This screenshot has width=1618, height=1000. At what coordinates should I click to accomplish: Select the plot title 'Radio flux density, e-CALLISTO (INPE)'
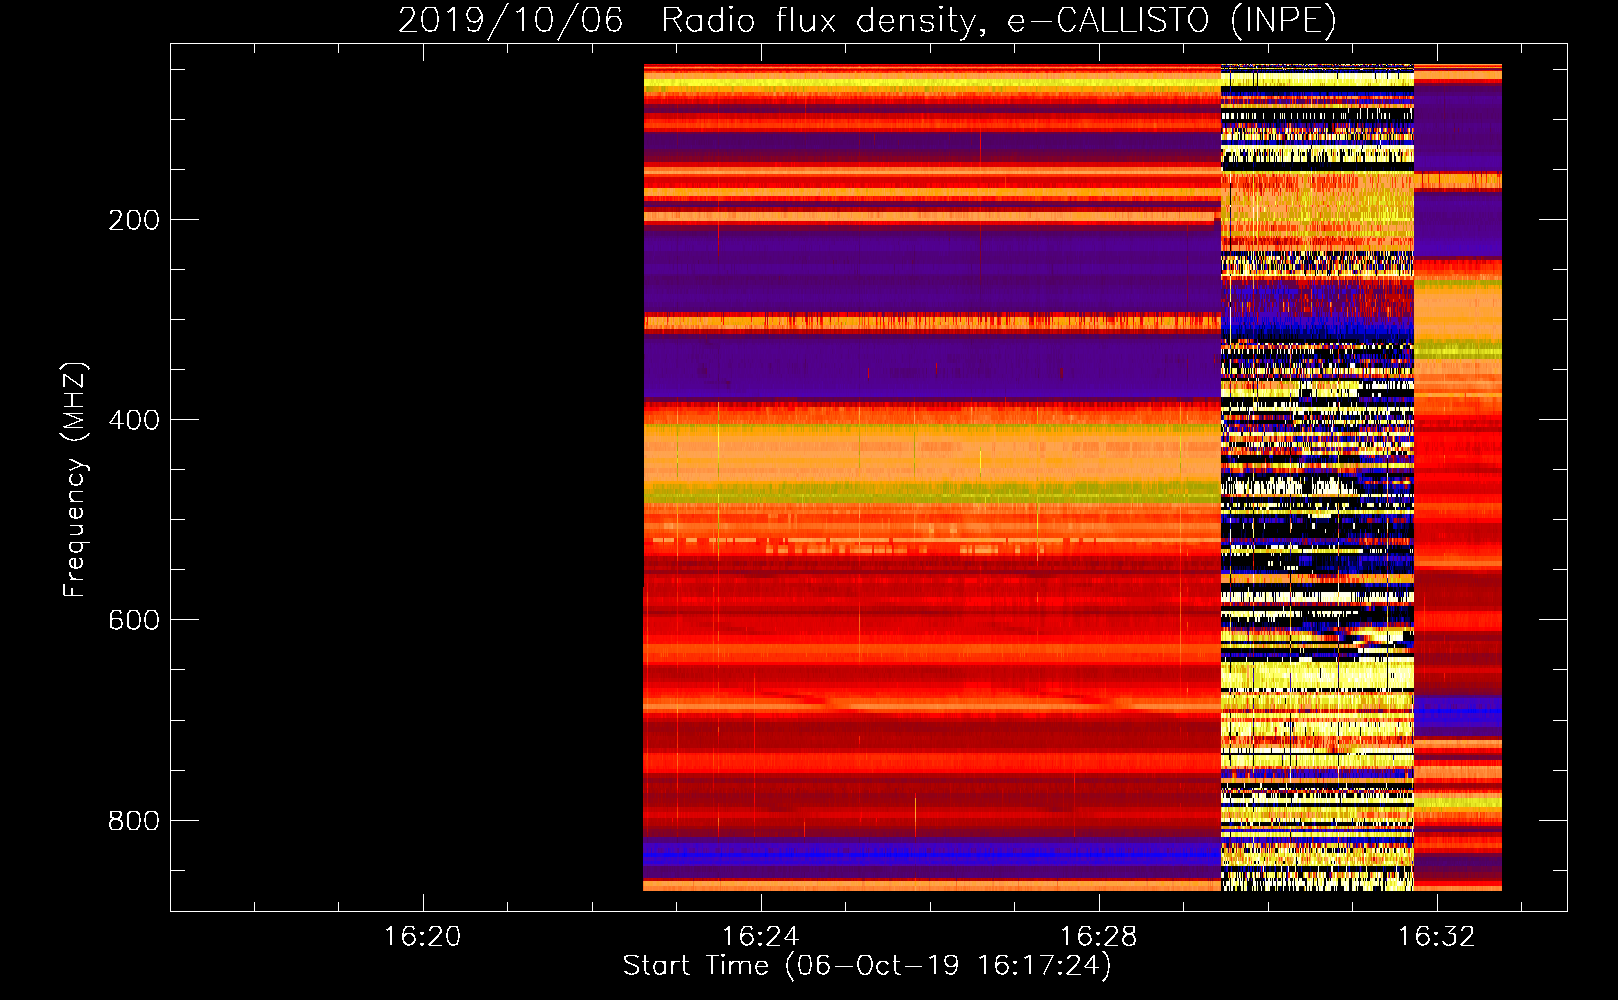[998, 20]
